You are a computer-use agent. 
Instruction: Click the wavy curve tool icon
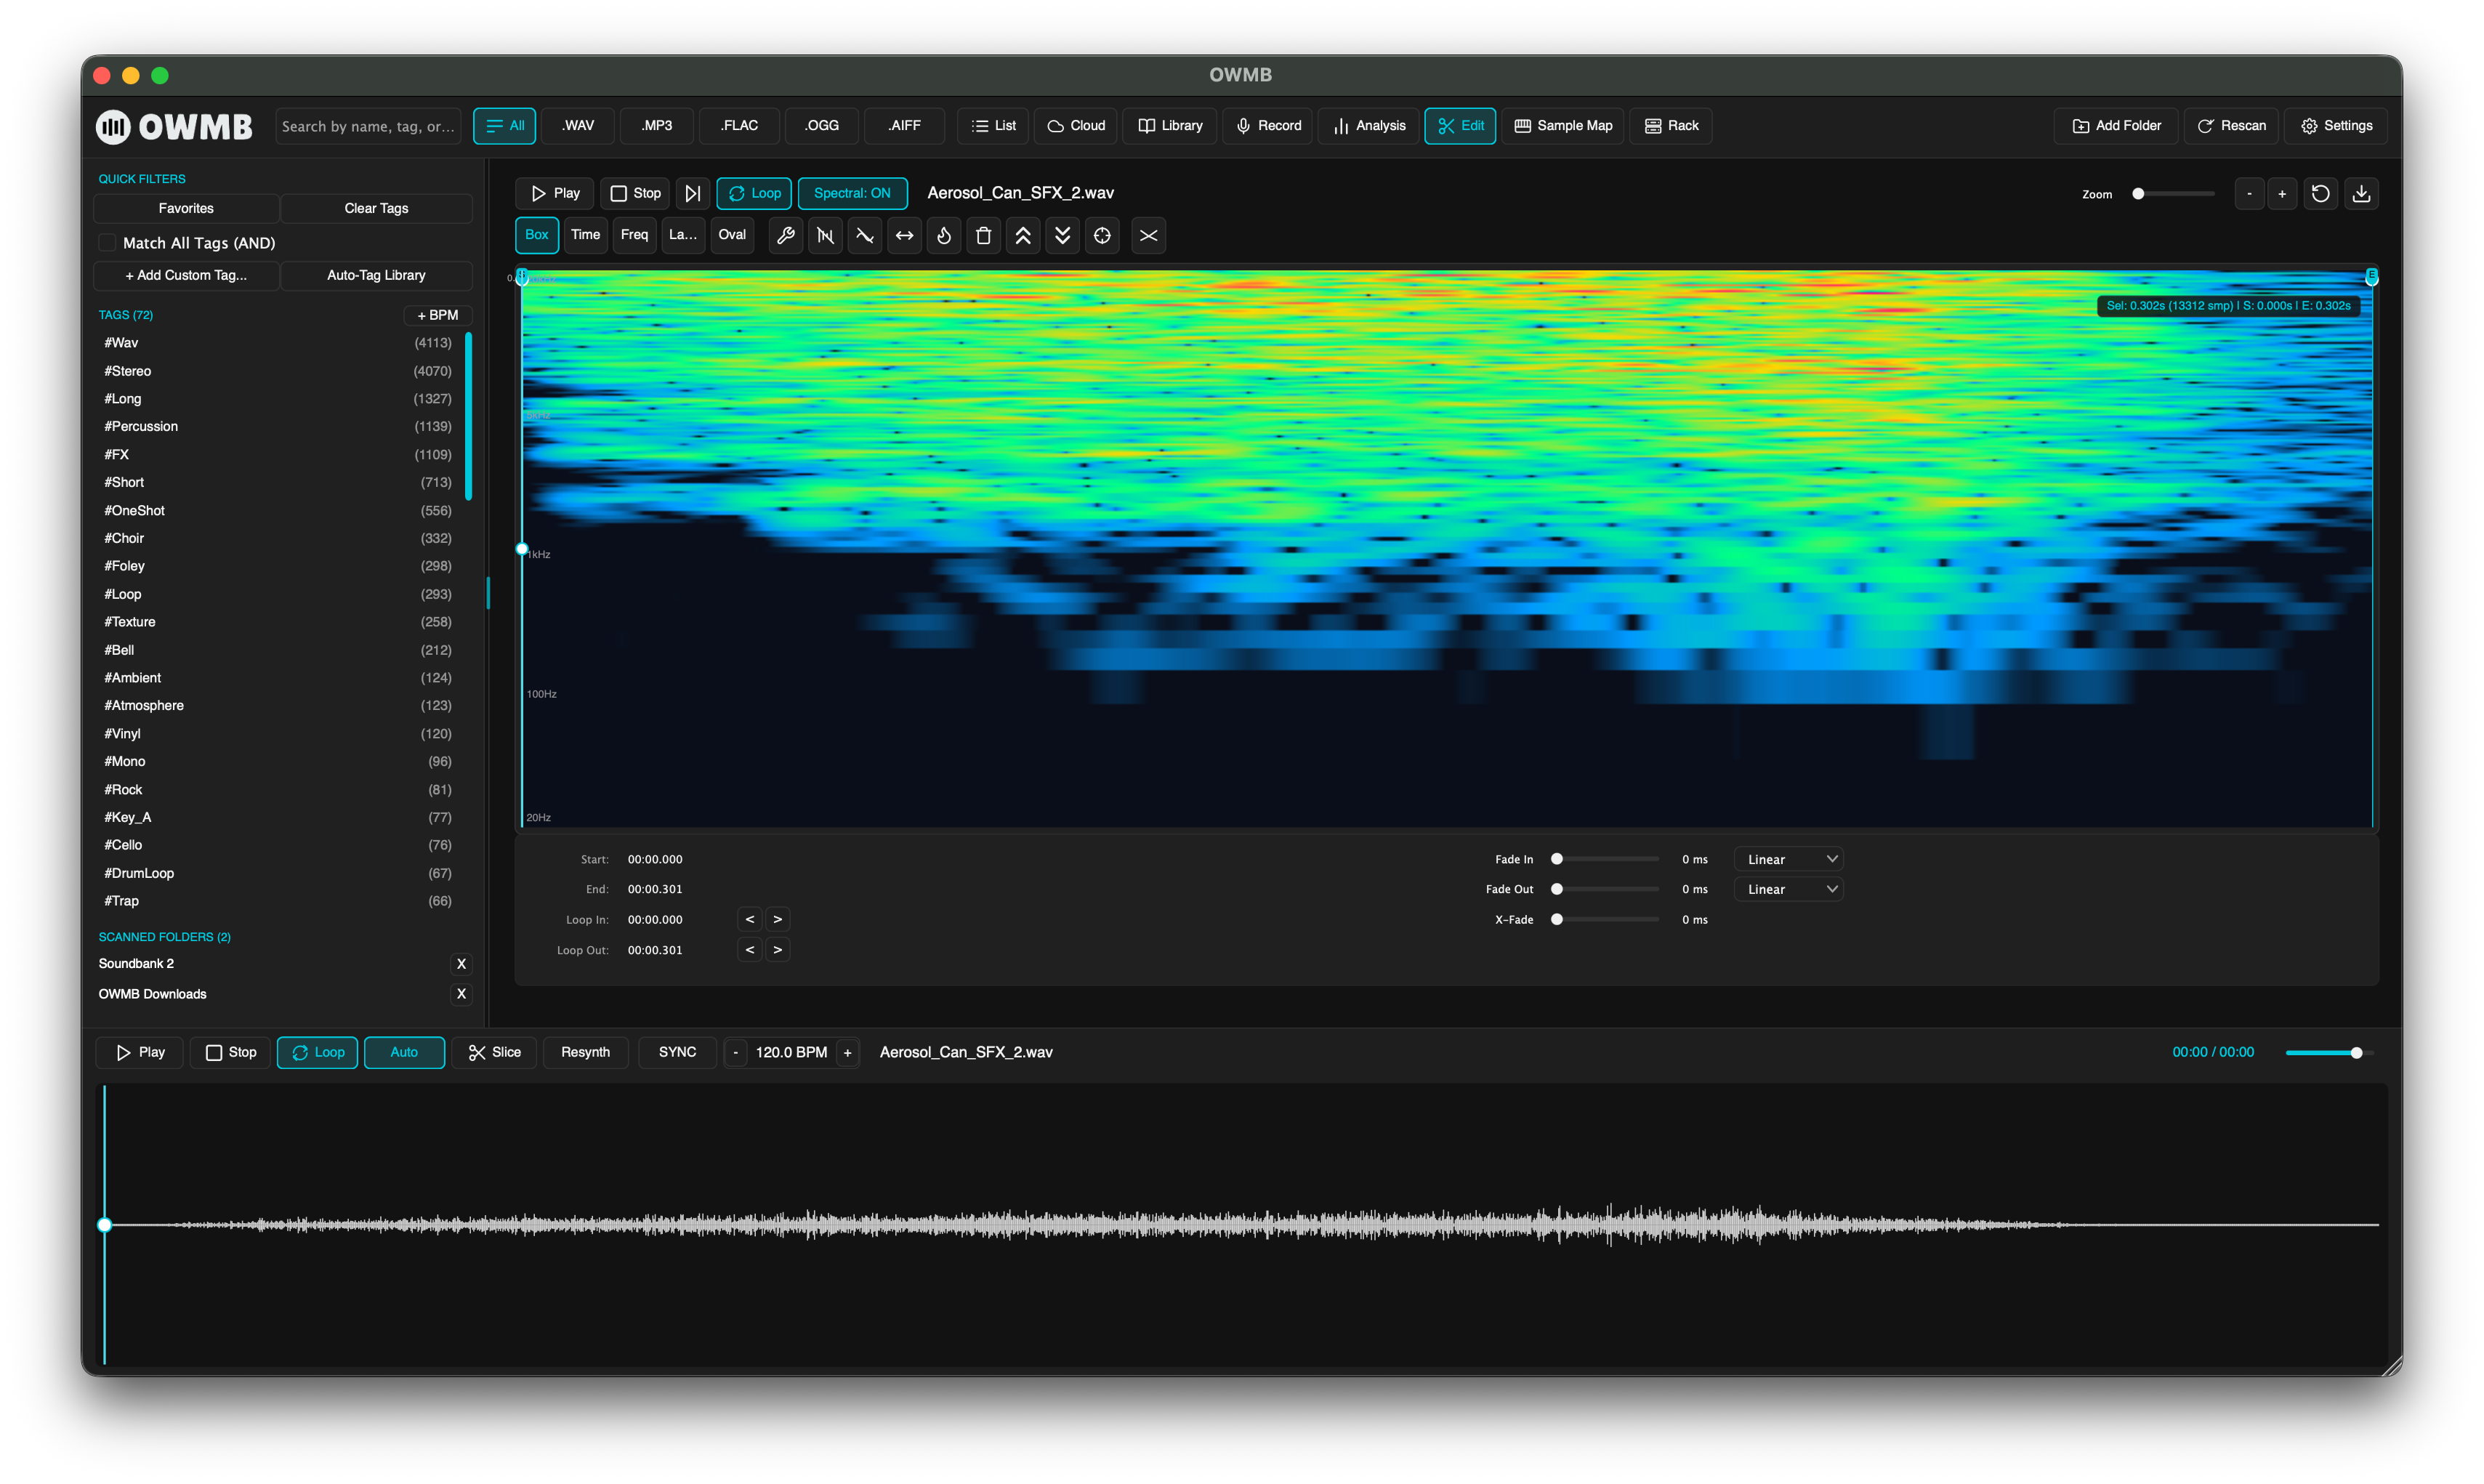[x=865, y=235]
